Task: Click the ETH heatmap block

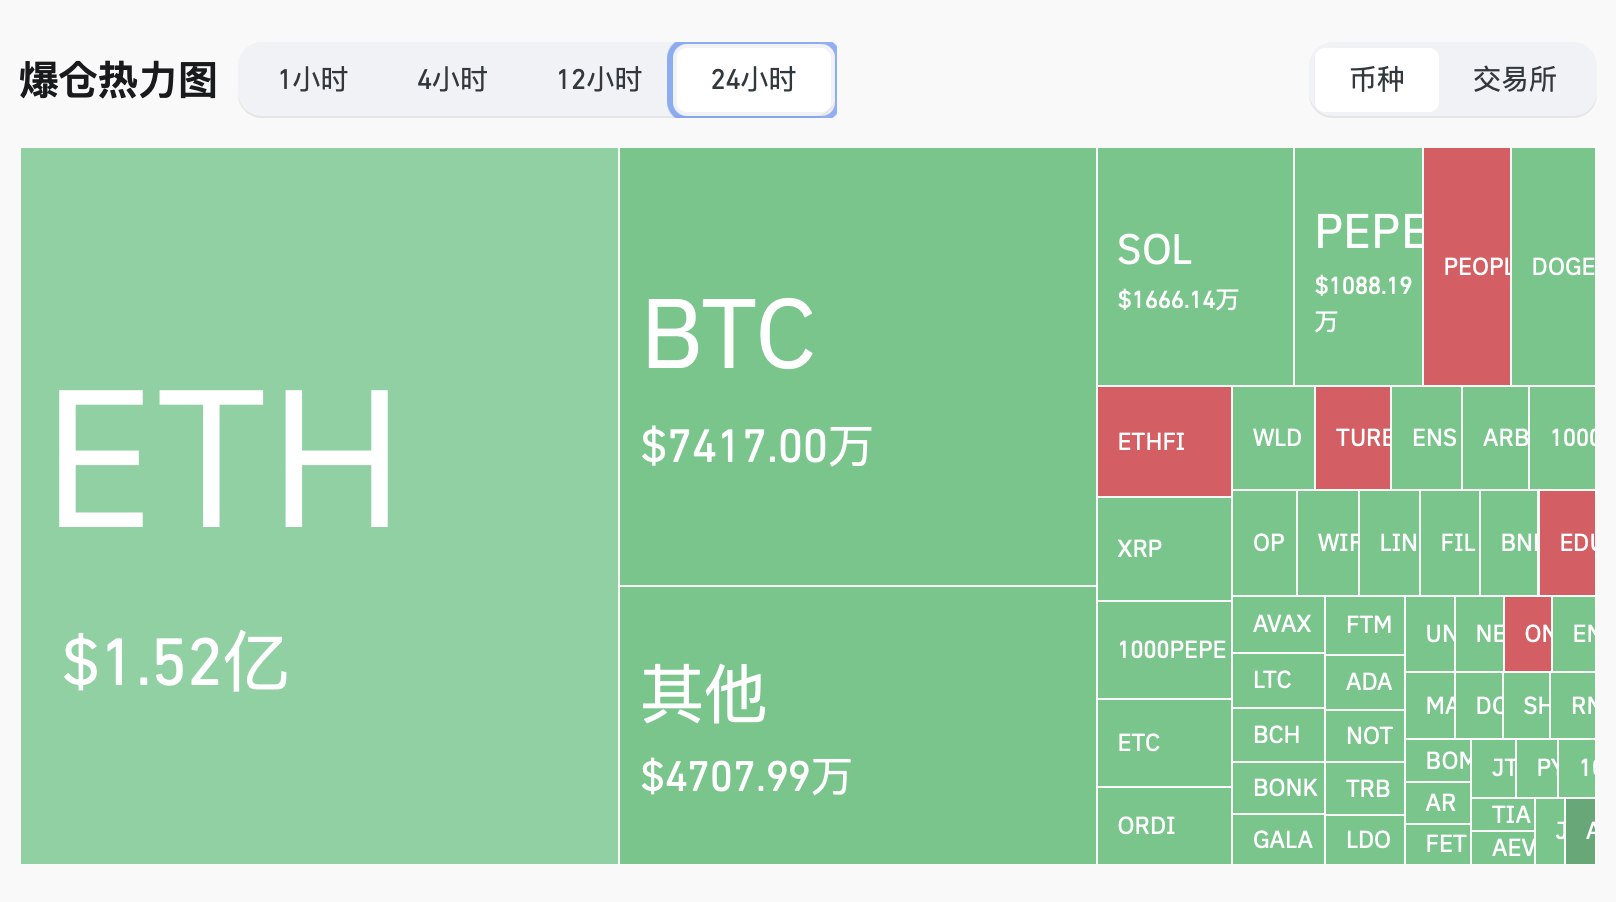Action: click(319, 505)
